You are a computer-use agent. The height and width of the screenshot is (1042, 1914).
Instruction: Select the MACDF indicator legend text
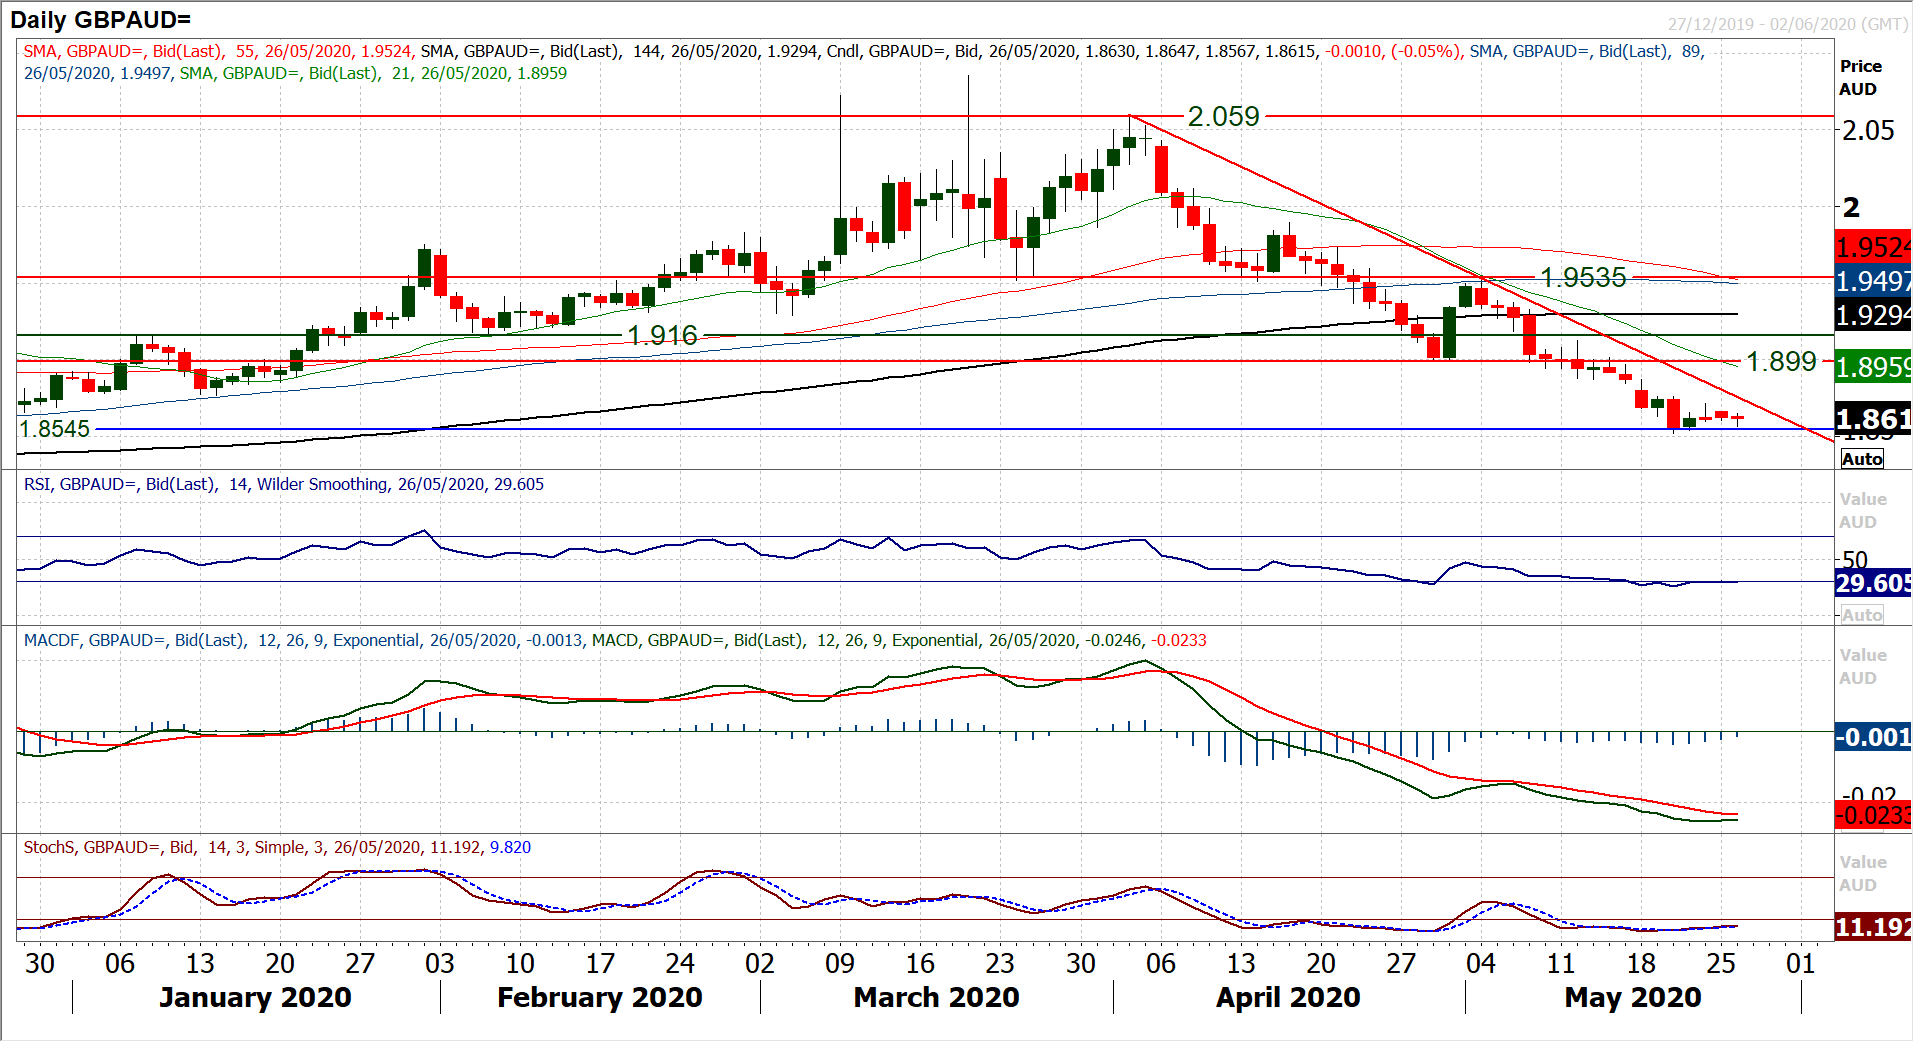[x=614, y=640]
